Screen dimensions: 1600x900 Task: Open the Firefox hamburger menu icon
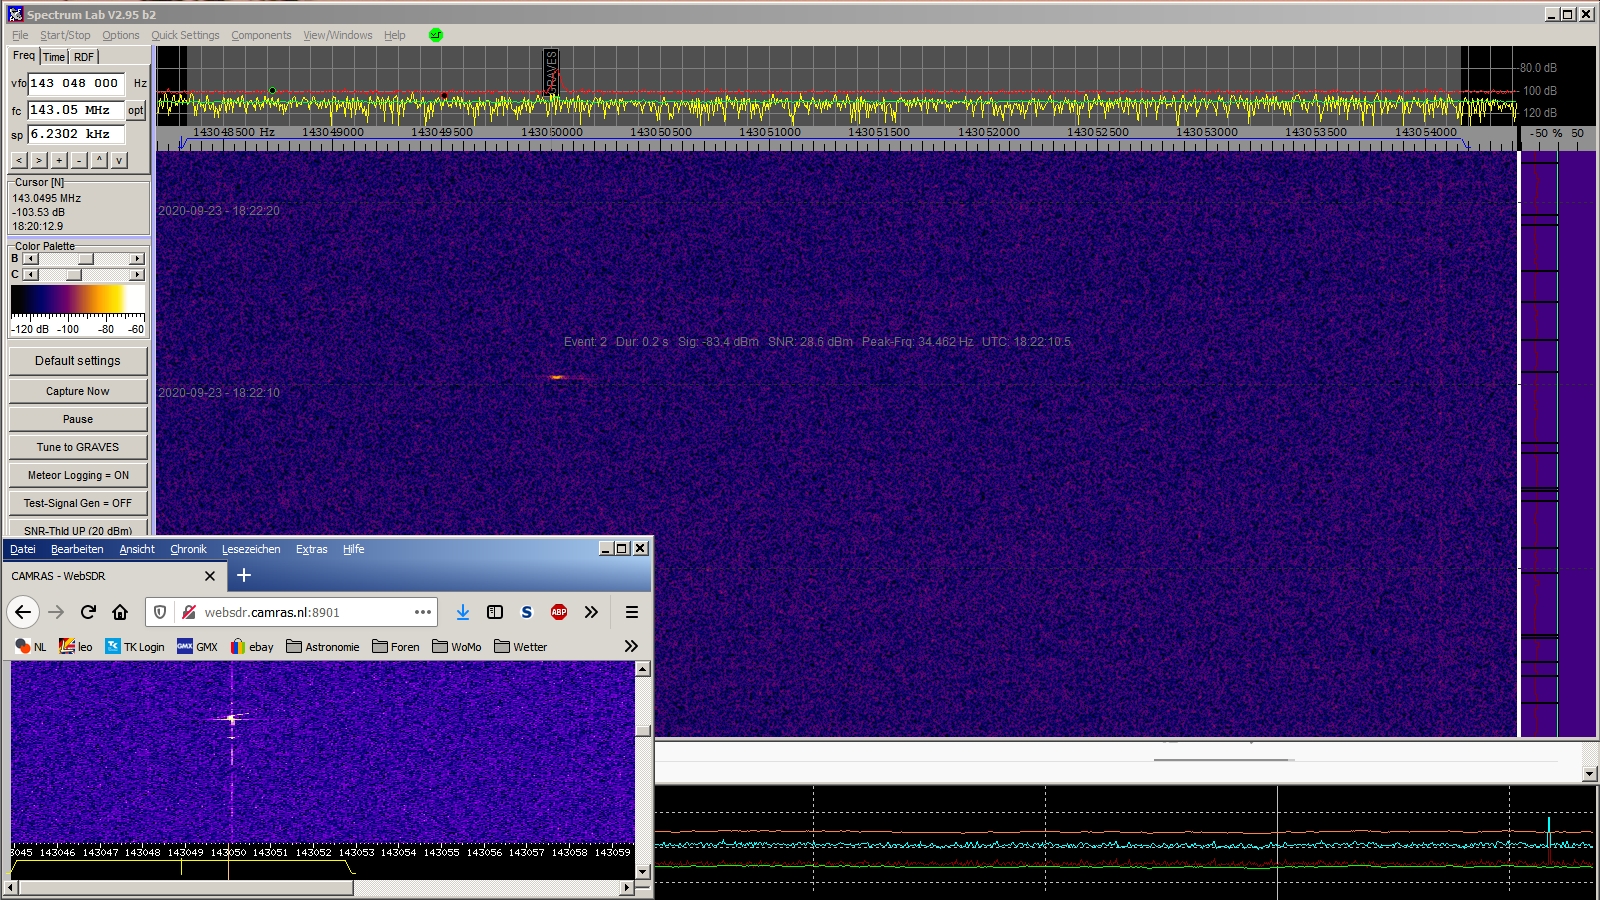pos(632,612)
